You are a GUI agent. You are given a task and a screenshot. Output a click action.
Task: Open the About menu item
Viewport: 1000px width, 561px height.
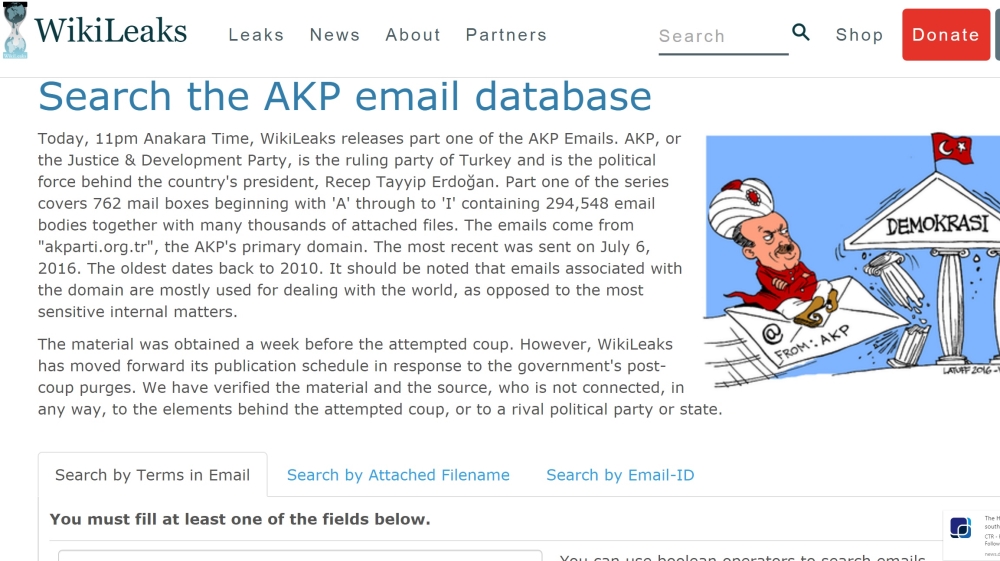coord(413,35)
